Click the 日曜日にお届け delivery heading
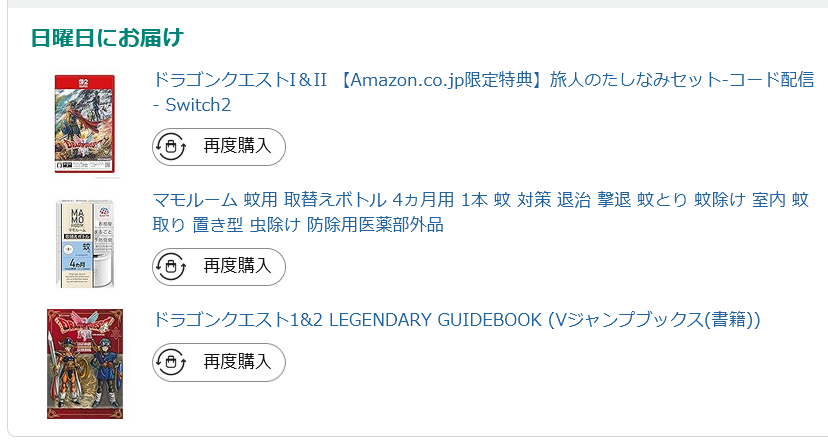828x441 pixels. coord(107,38)
